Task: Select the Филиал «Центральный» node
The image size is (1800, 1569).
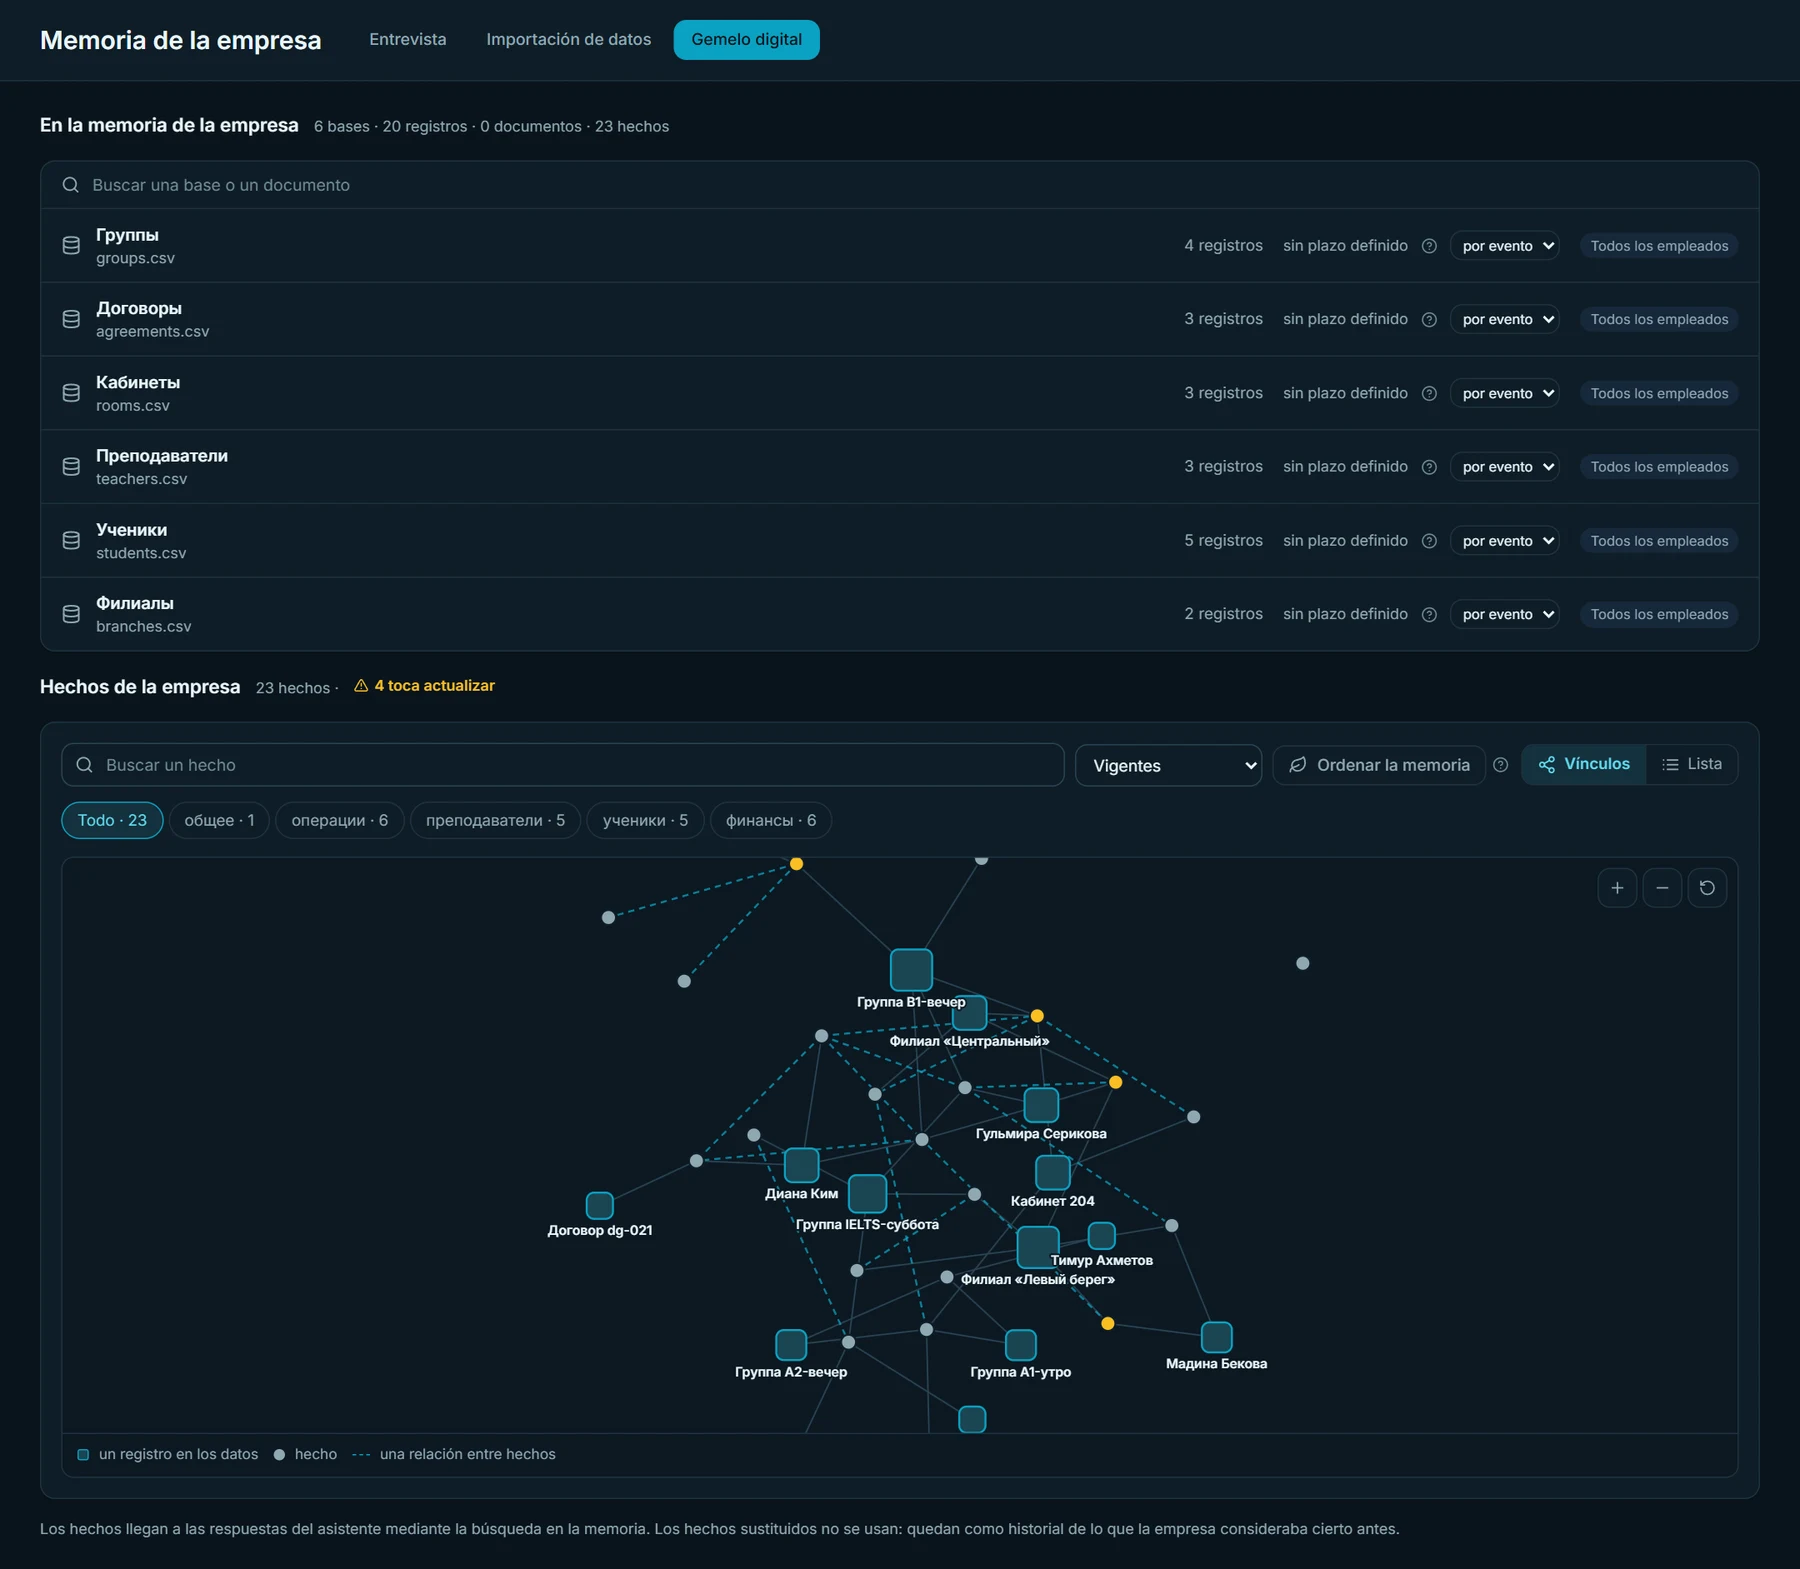Action: [x=970, y=1013]
